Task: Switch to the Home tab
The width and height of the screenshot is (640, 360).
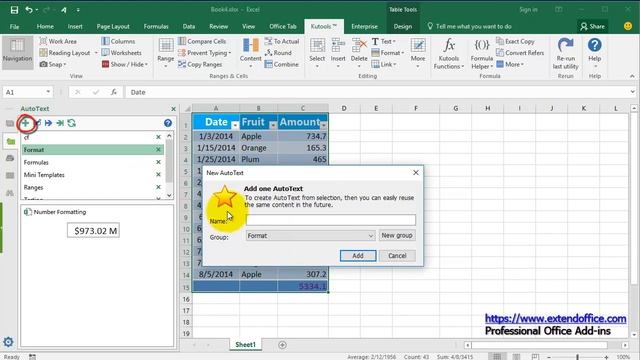Action: [x=45, y=26]
